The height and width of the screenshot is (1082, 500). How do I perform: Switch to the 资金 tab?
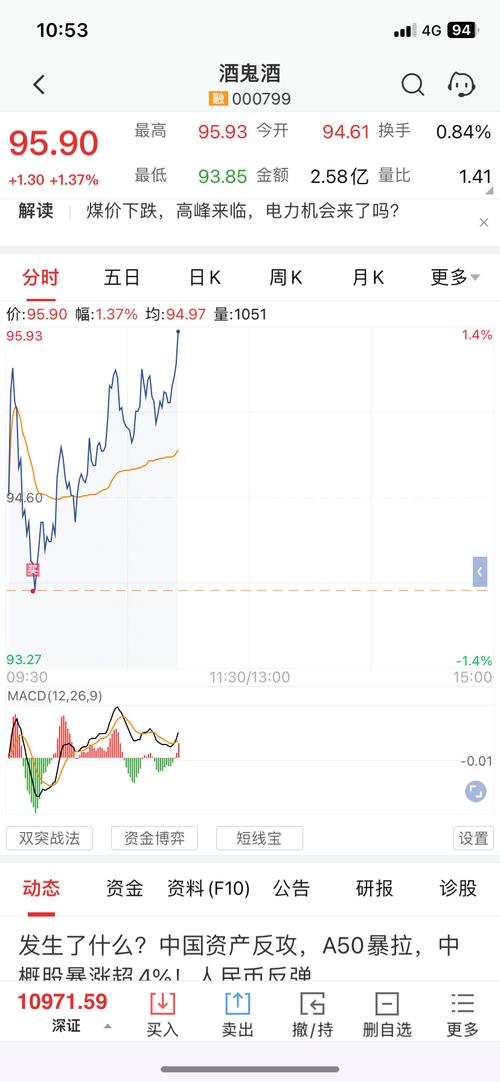[124, 888]
